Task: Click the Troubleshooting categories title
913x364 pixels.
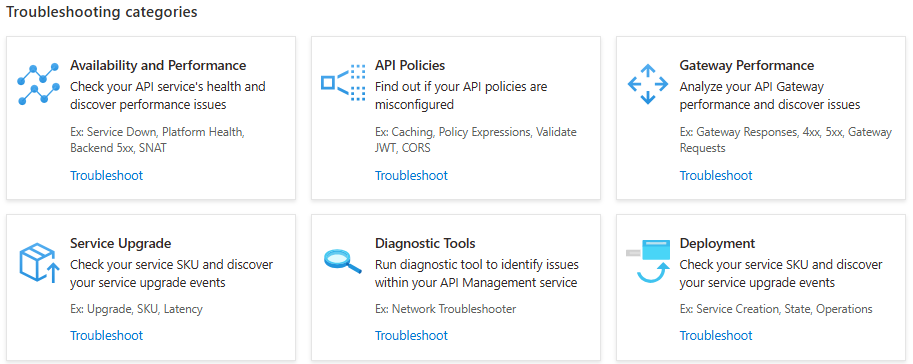Action: (102, 12)
